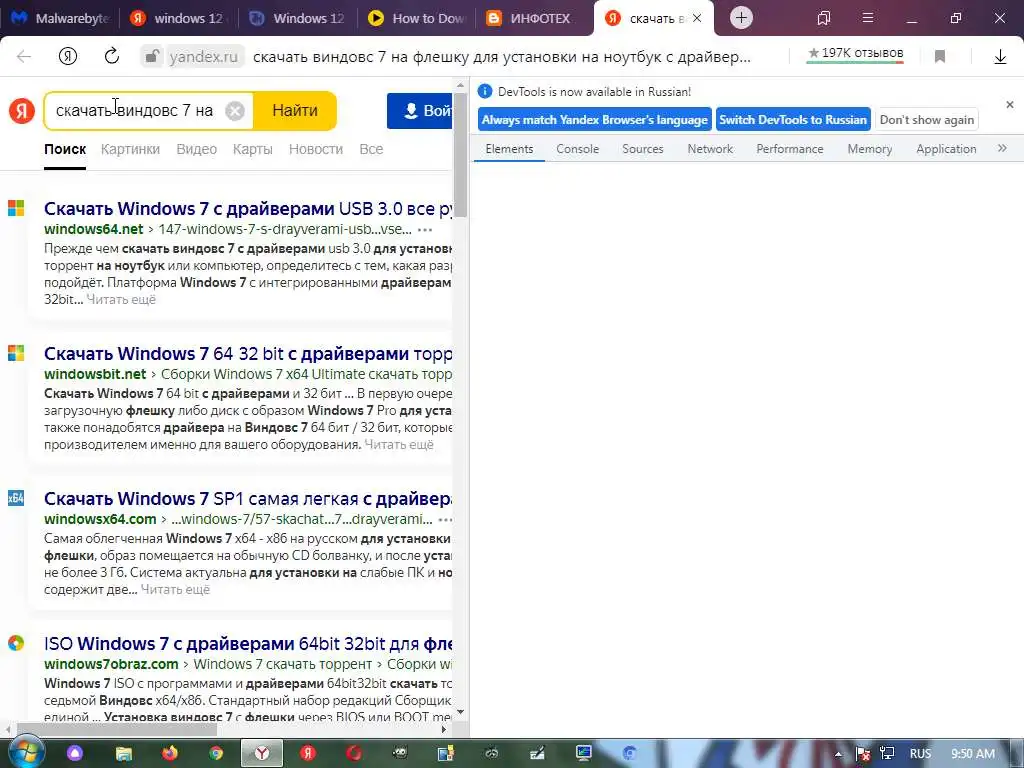This screenshot has width=1024, height=768.
Task: Open a new browser tab with plus button
Action: (x=741, y=18)
